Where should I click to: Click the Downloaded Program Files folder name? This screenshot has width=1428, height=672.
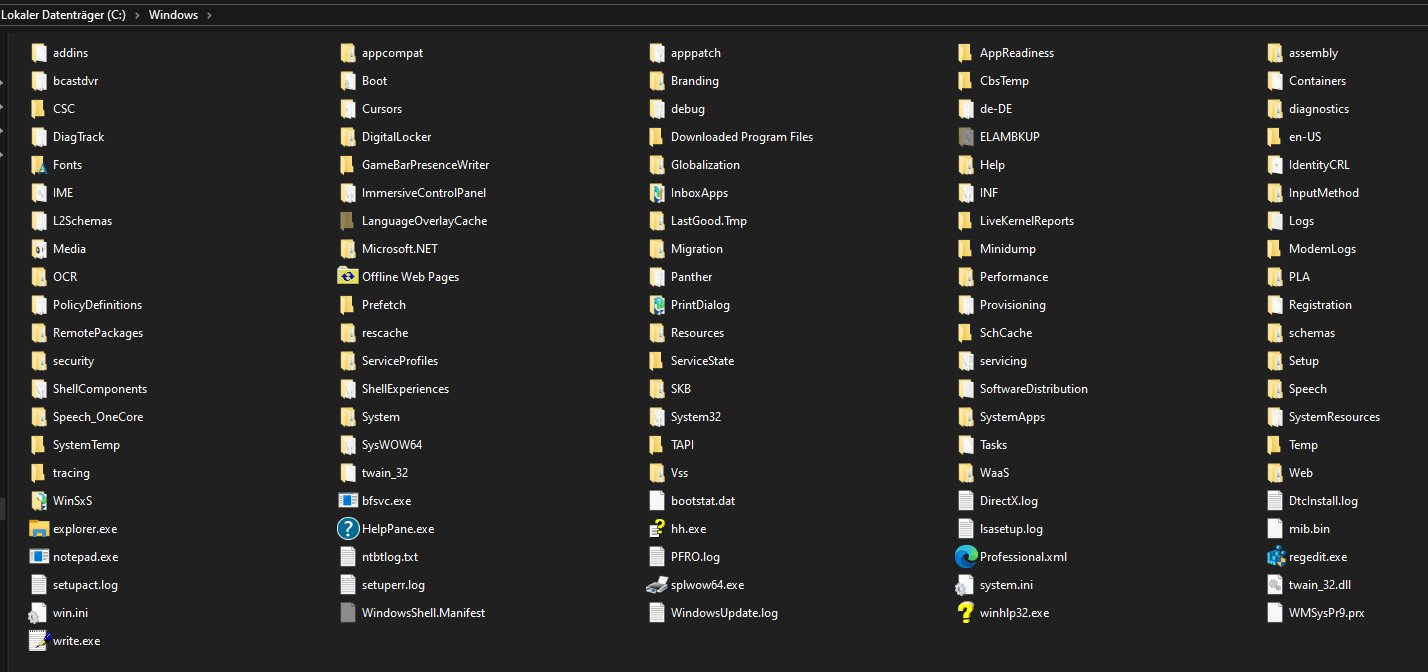click(x=742, y=137)
